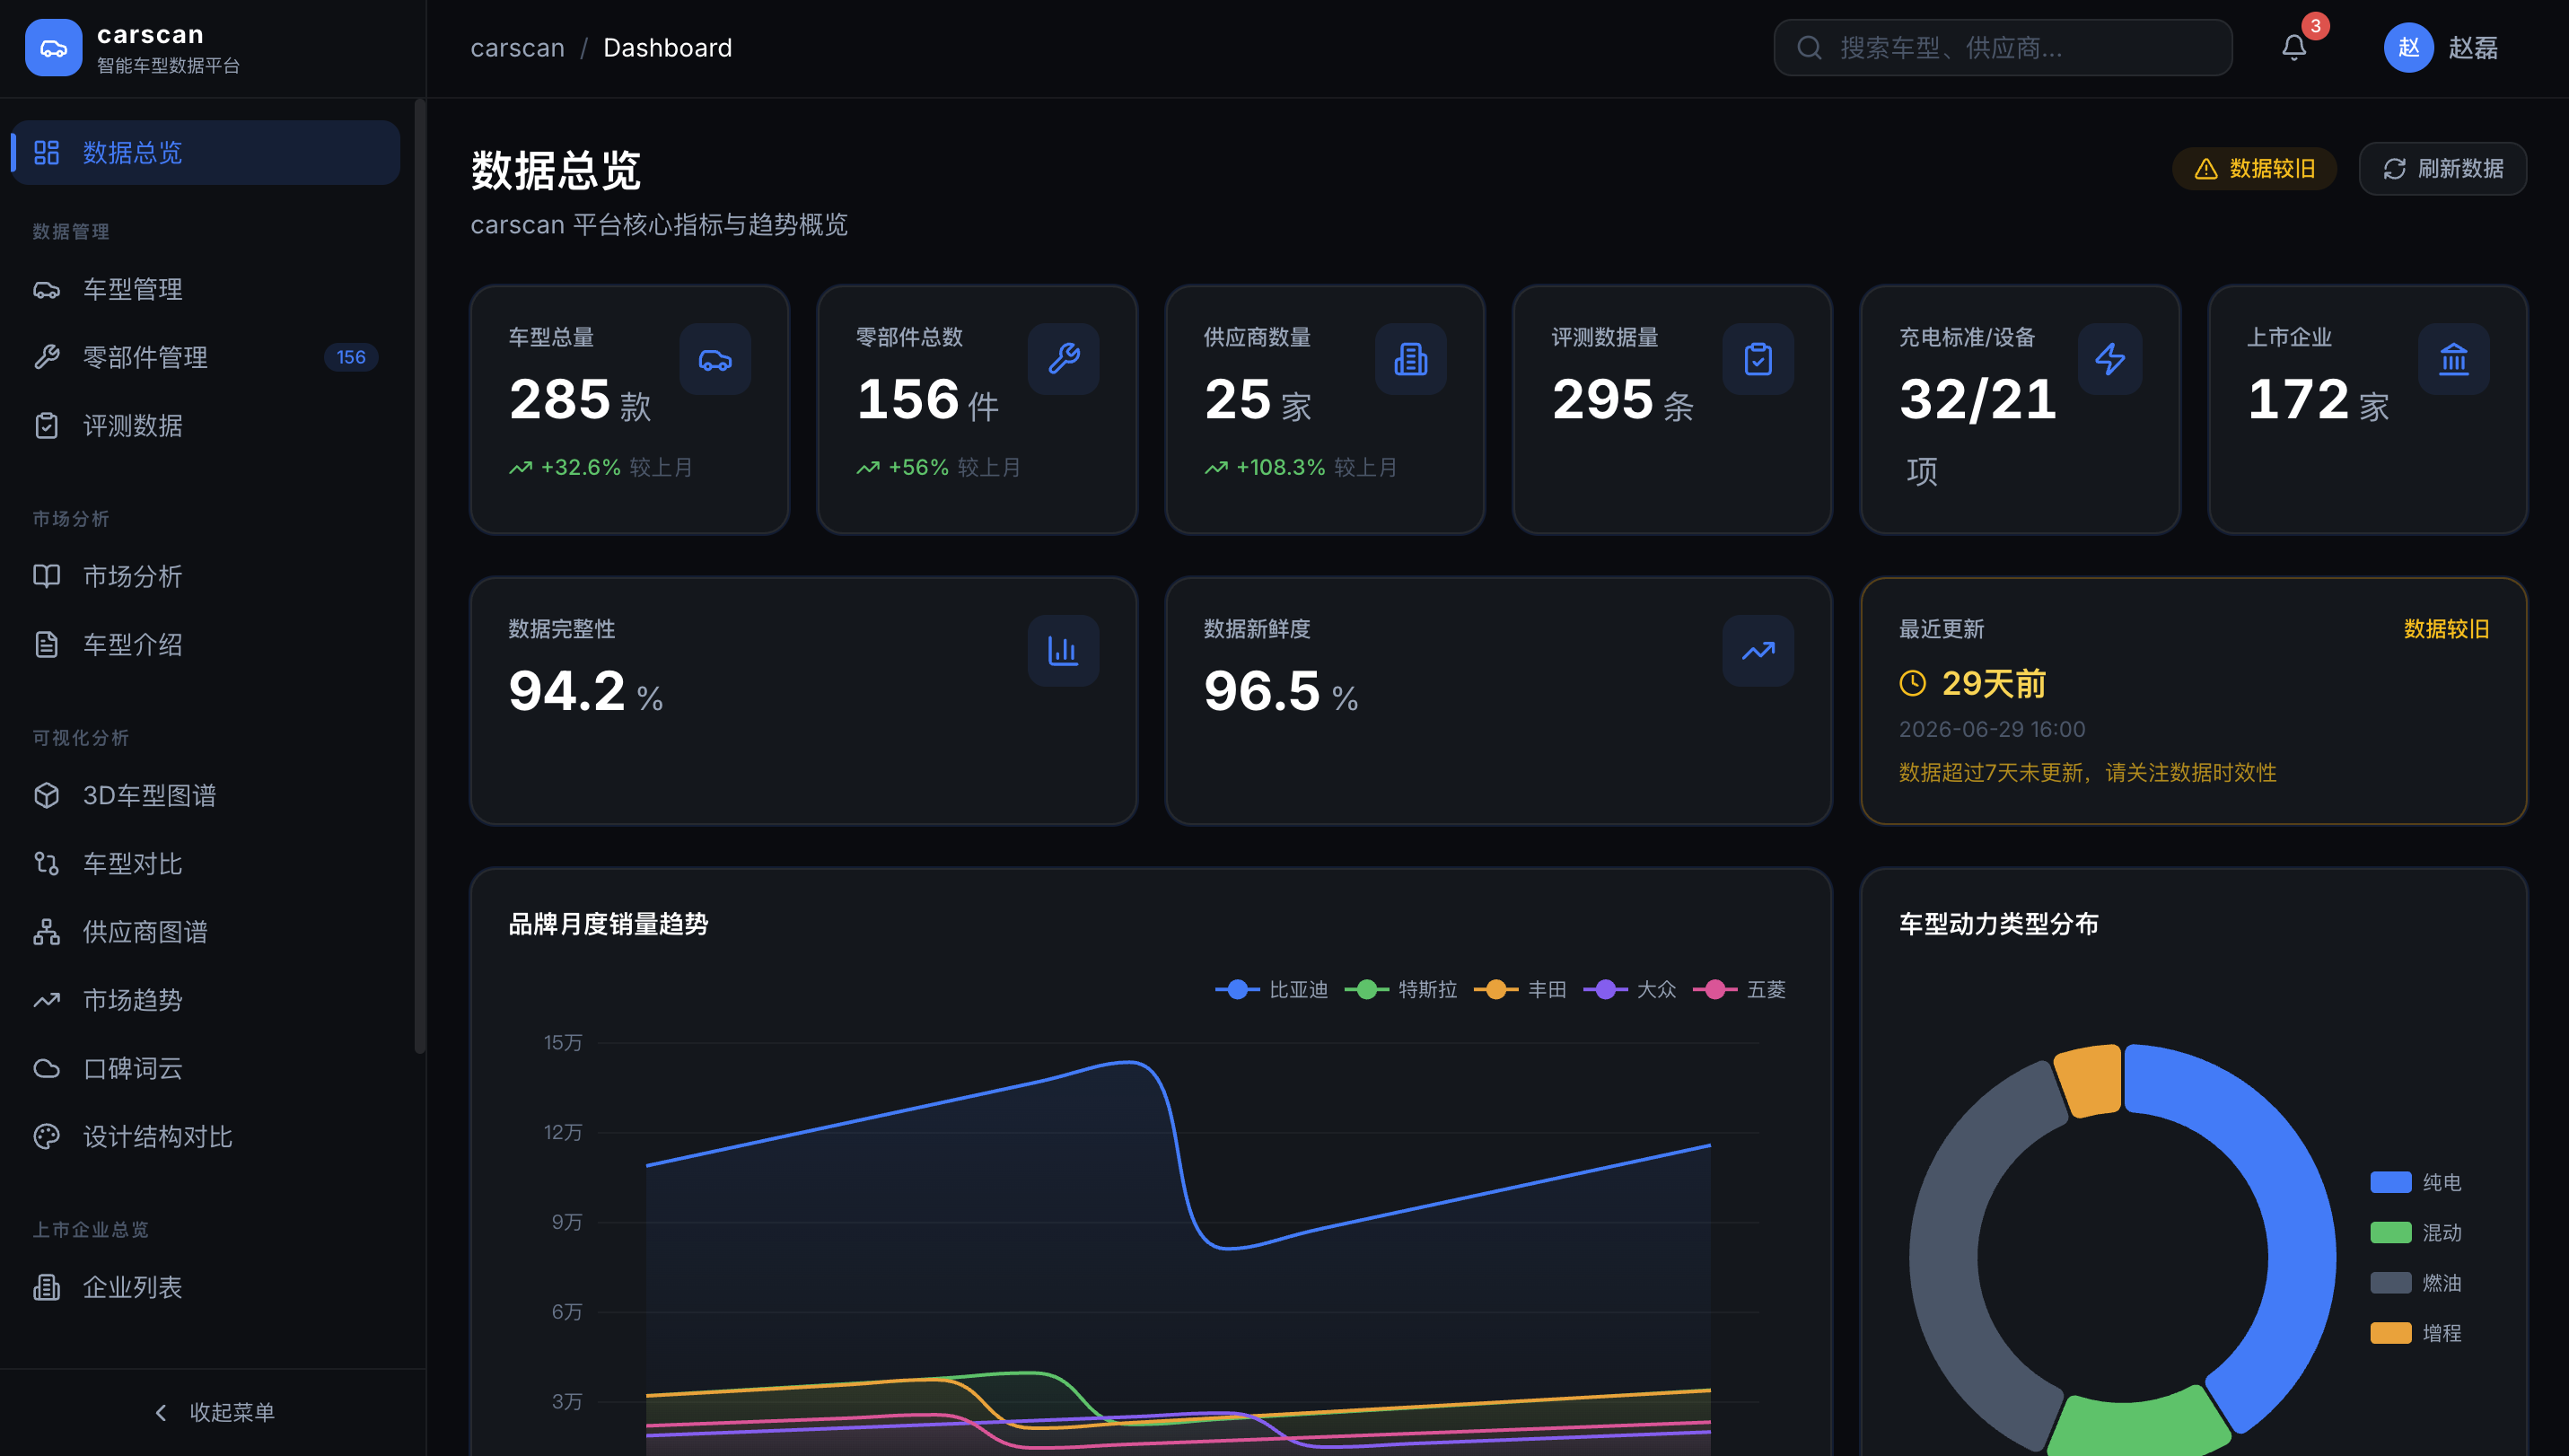Toggle 增程 in the donut legend
Screen dimensions: 2569x1456
pos(2415,1333)
